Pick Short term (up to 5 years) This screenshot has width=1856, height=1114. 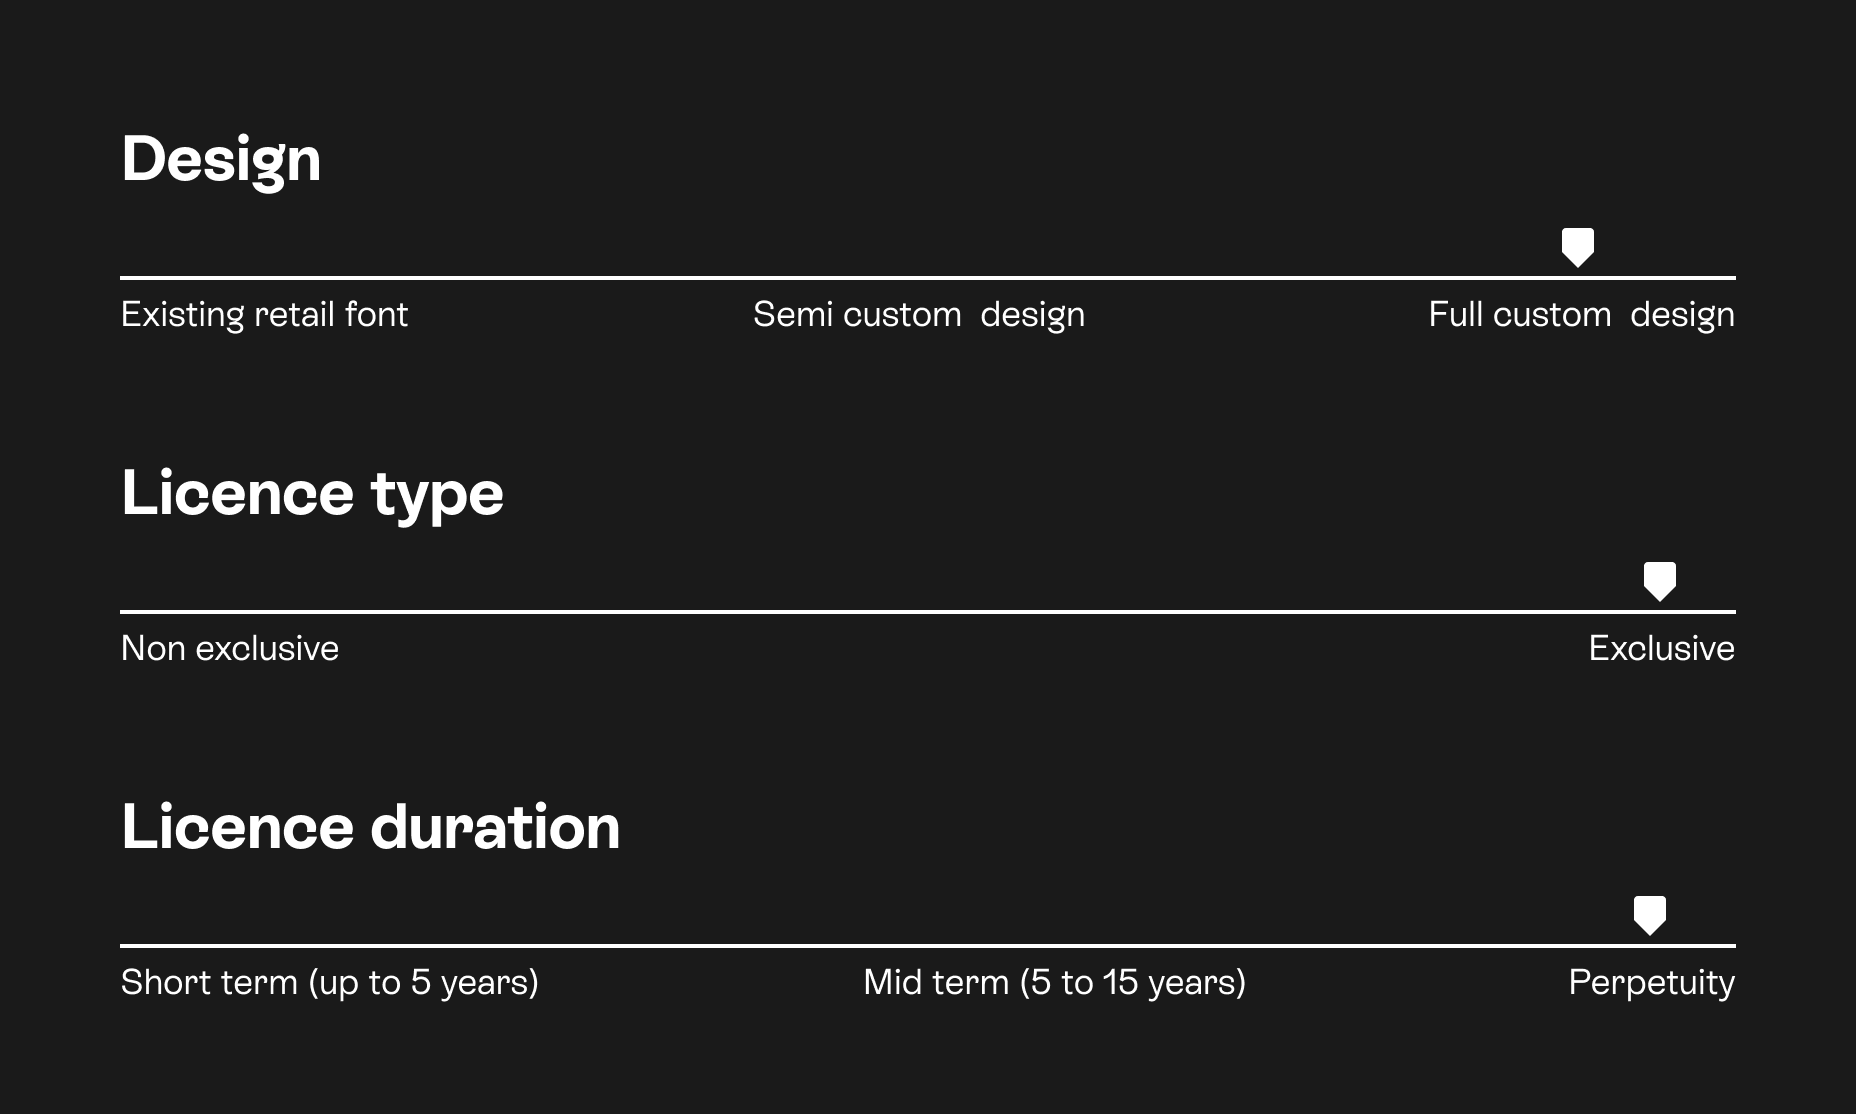pos(329,983)
